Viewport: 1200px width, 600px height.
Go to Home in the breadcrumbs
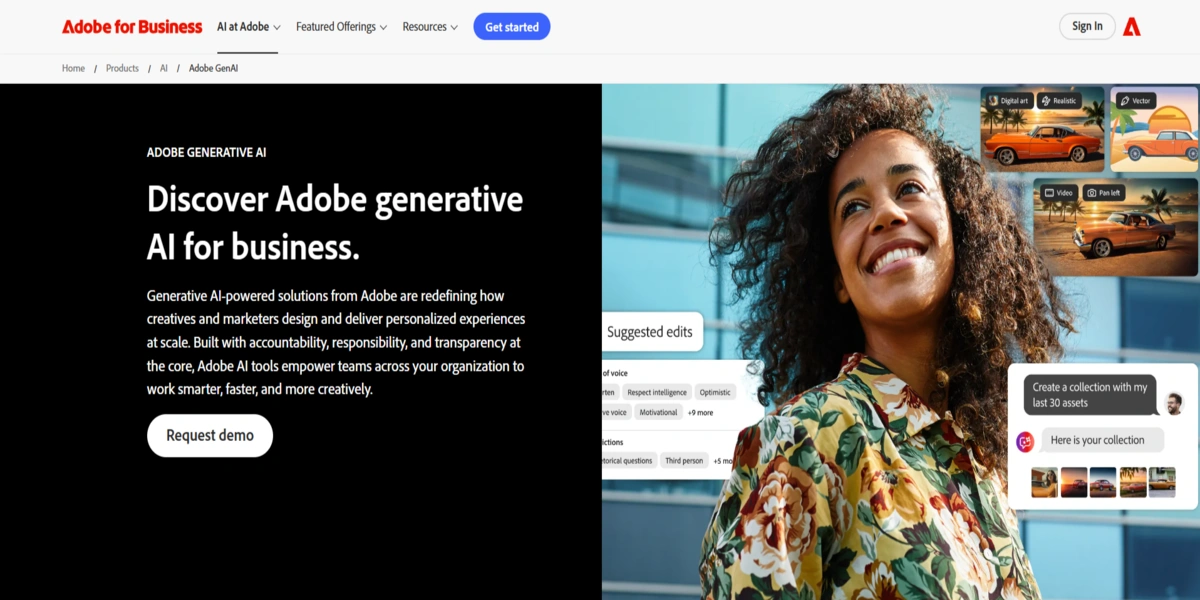pos(73,68)
